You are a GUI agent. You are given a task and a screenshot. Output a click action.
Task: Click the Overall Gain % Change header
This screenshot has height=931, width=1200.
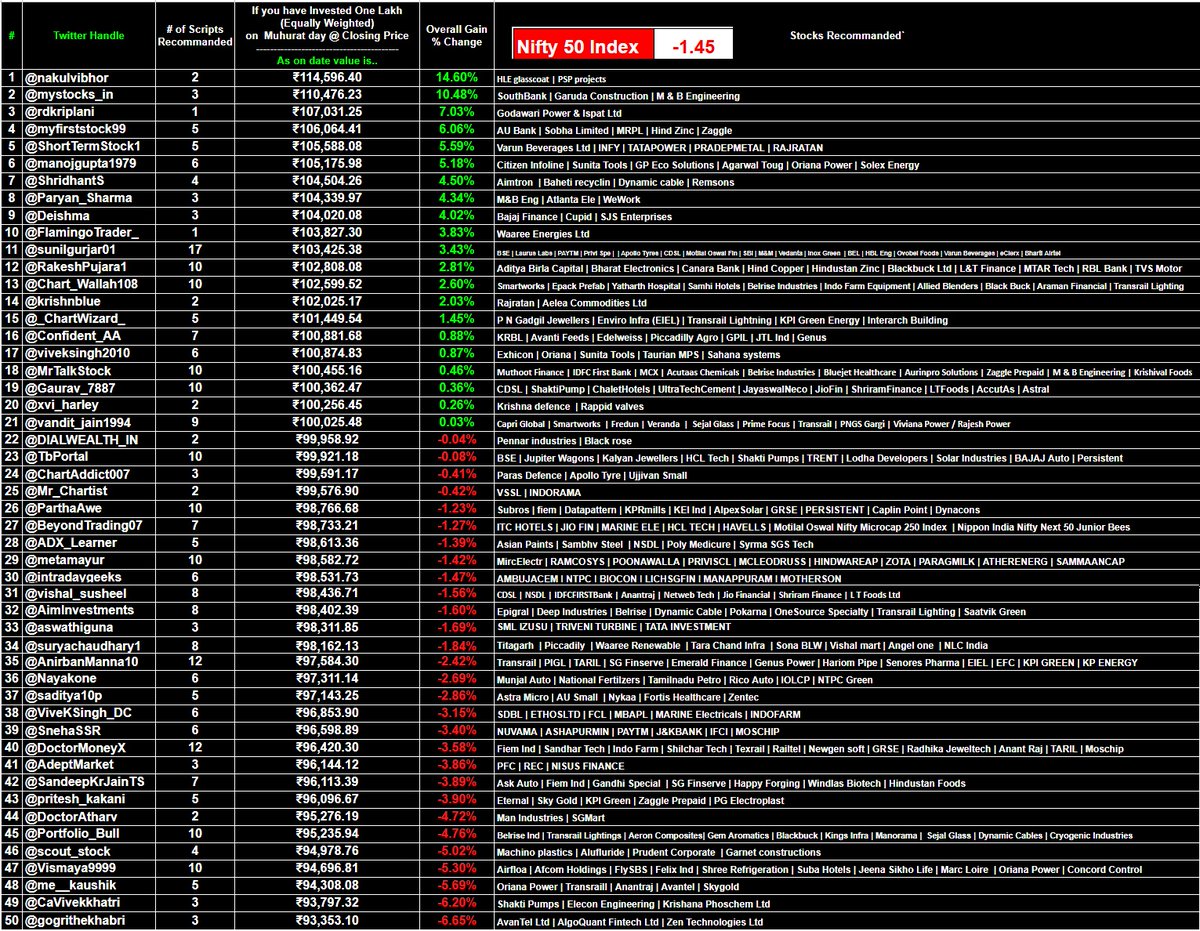pyautogui.click(x=455, y=36)
